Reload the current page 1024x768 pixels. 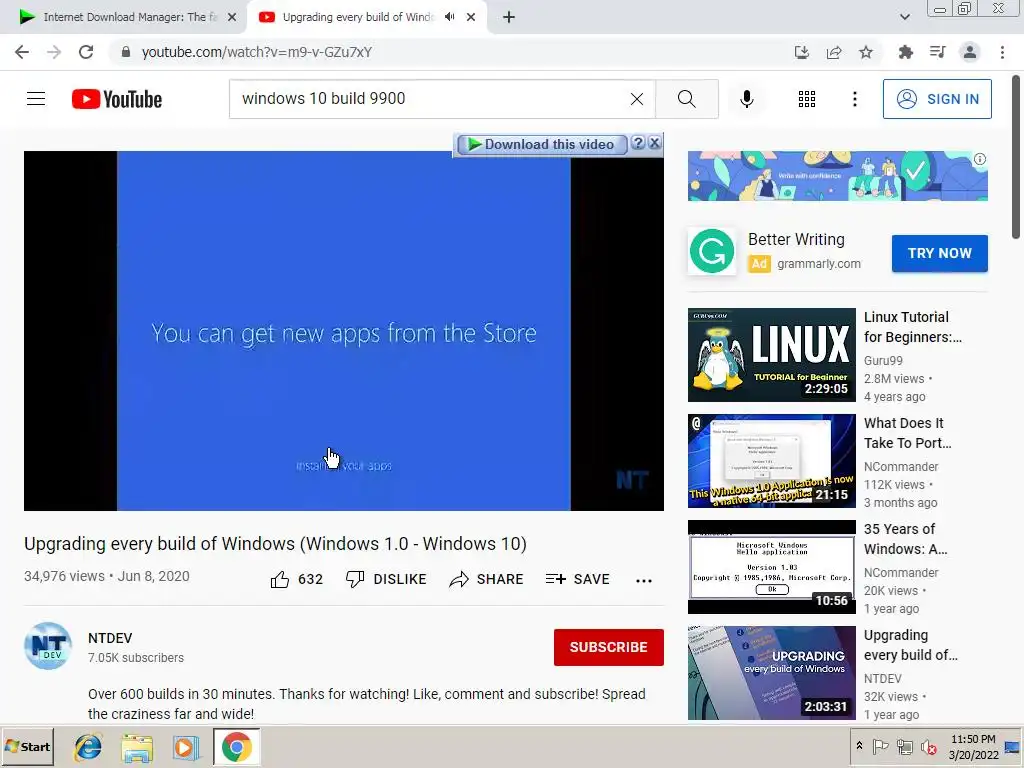pos(86,52)
